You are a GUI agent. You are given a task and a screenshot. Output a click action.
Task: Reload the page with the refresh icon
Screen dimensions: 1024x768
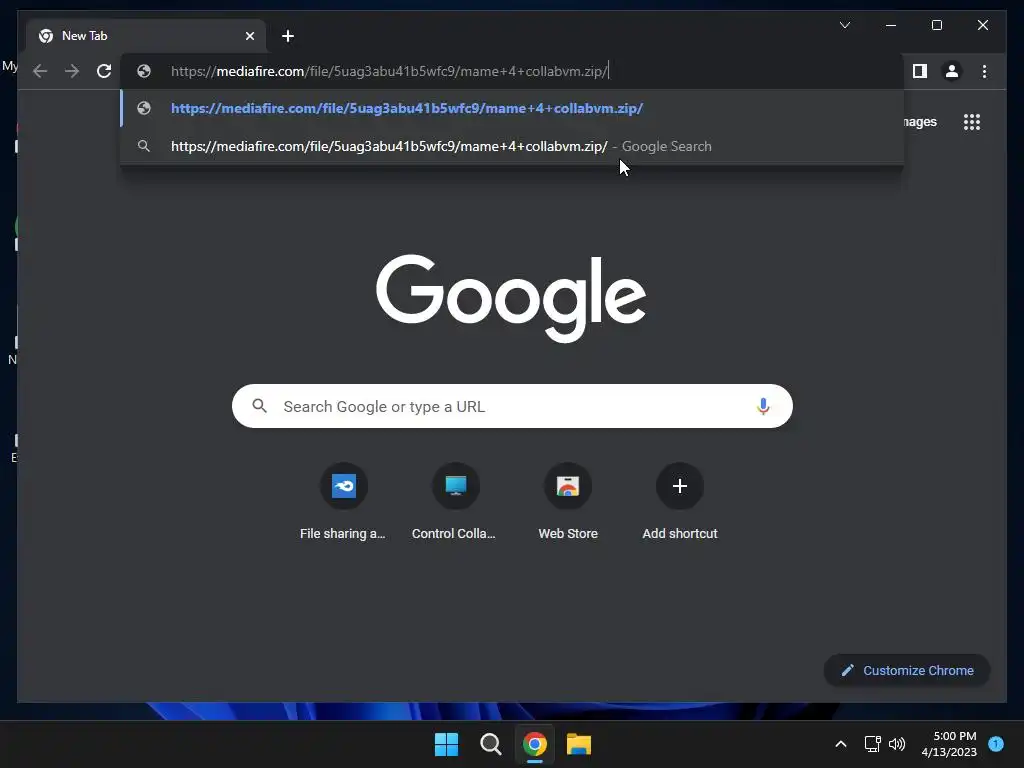[104, 71]
